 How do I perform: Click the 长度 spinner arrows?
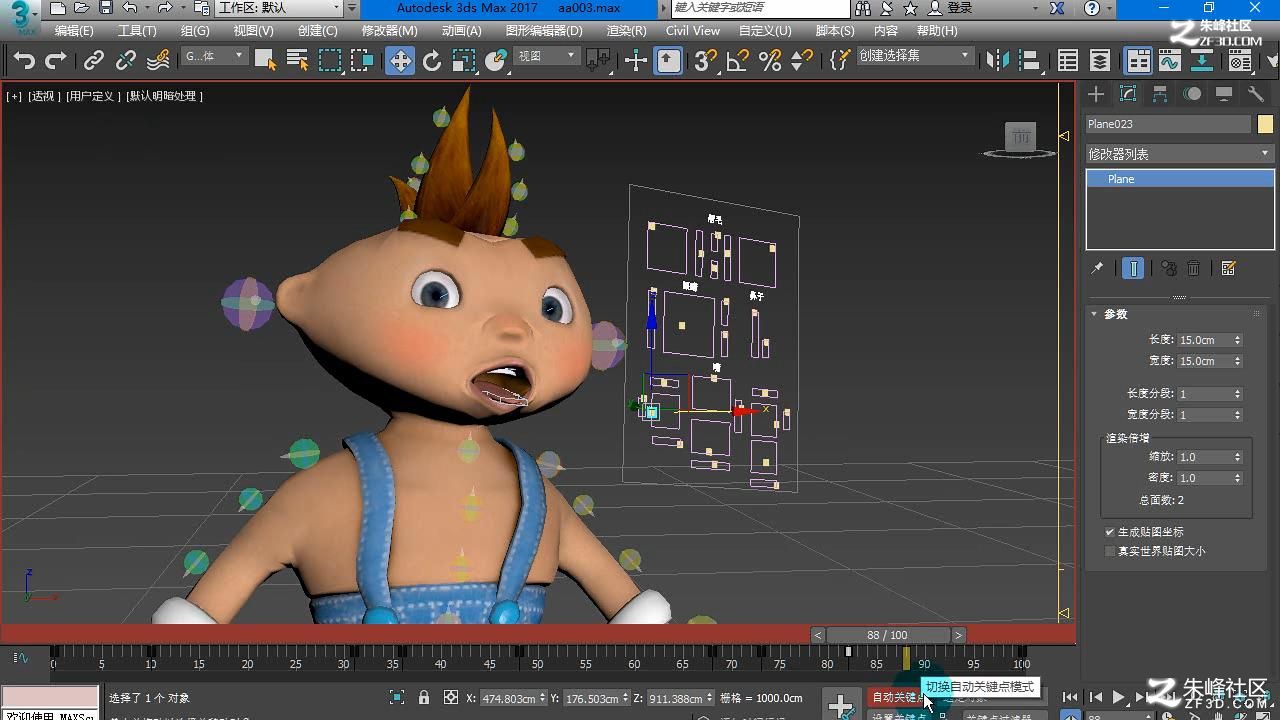point(1237,340)
